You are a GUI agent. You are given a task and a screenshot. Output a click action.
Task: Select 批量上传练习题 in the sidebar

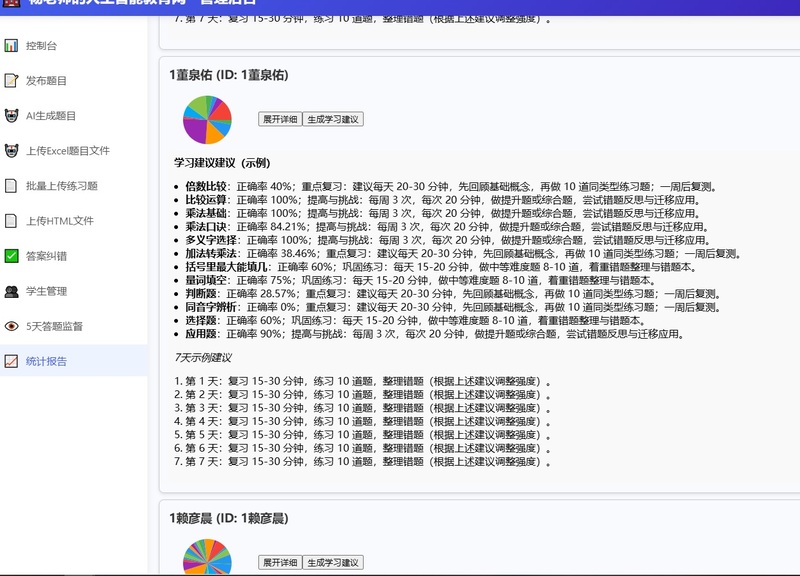[74, 186]
